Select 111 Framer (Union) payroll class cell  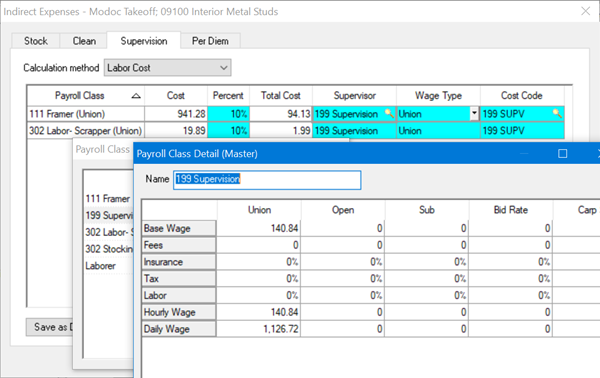point(86,114)
